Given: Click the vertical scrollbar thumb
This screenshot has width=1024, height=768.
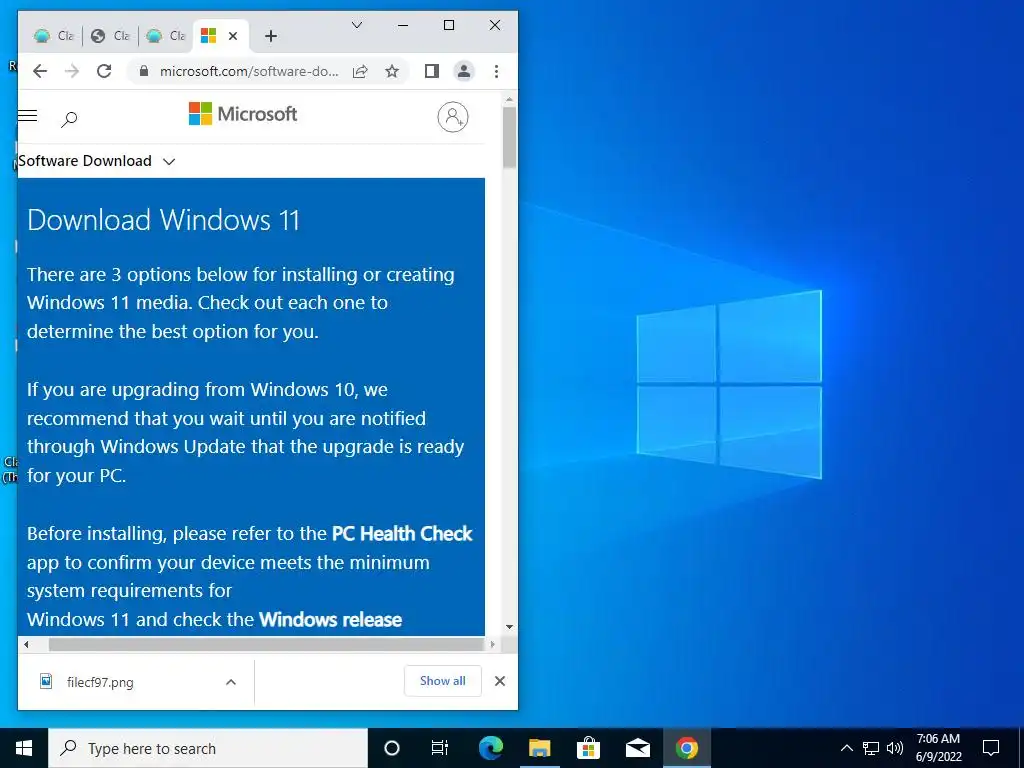Looking at the screenshot, I should [x=509, y=138].
